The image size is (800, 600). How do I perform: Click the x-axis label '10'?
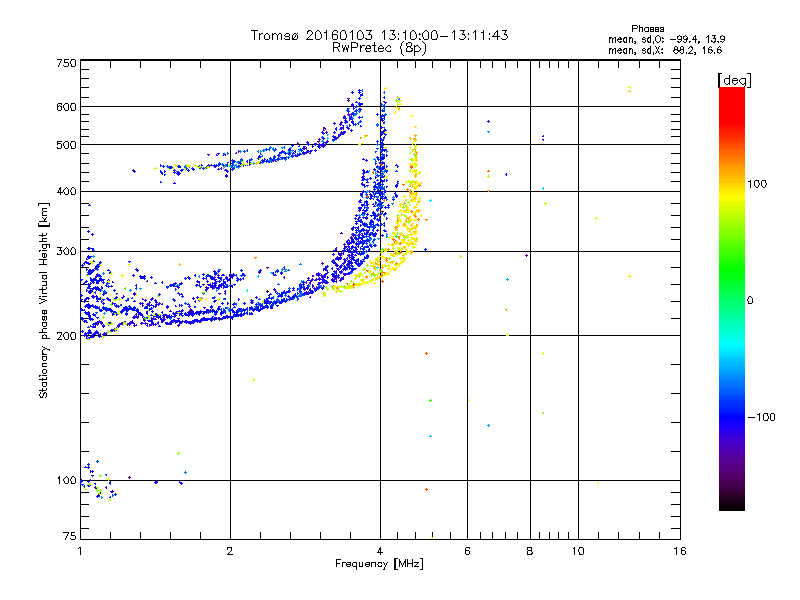(x=578, y=551)
